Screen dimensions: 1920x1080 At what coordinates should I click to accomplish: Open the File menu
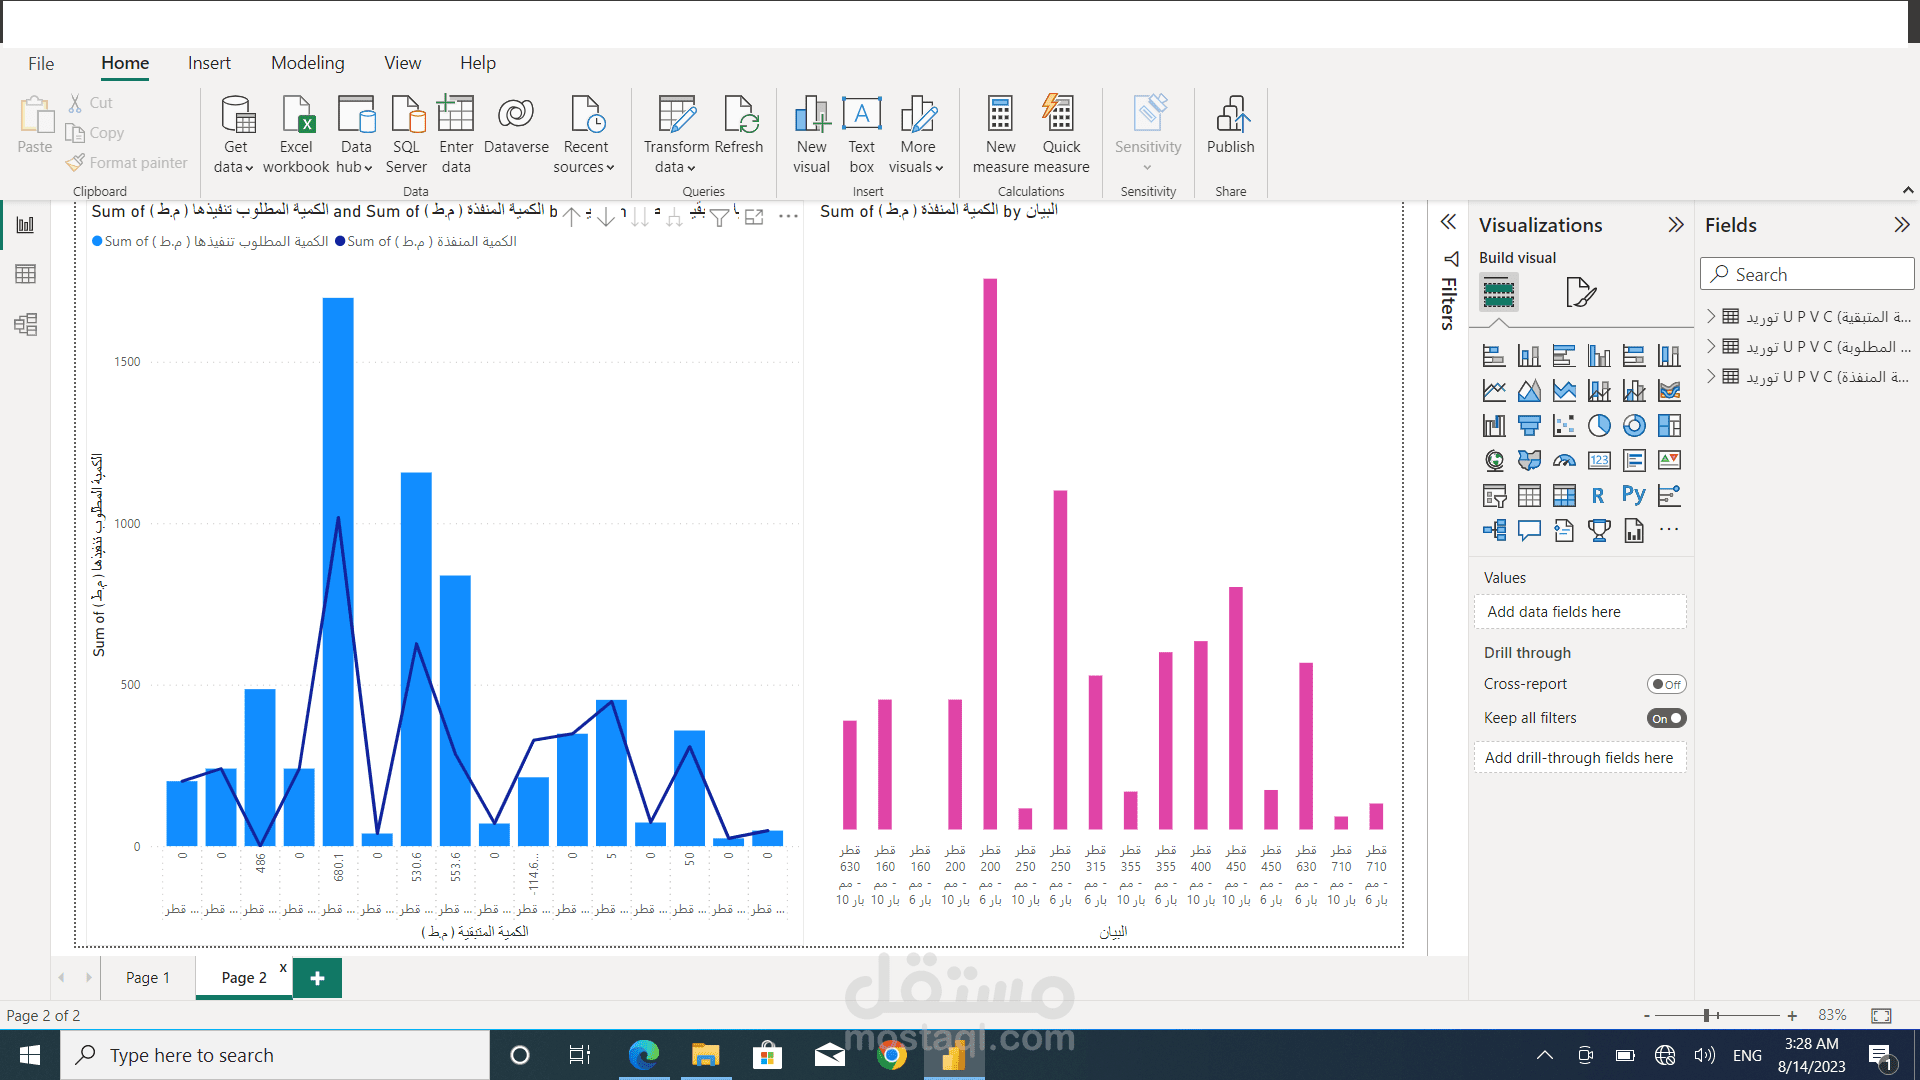coord(41,63)
